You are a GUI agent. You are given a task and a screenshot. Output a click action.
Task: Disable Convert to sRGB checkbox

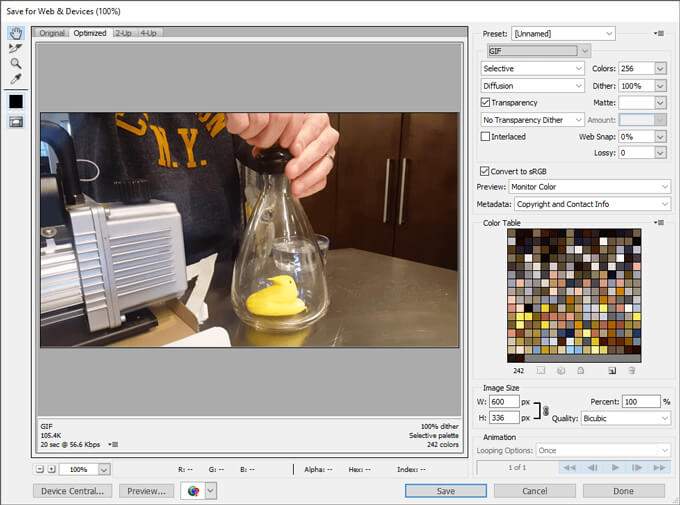[x=486, y=170]
